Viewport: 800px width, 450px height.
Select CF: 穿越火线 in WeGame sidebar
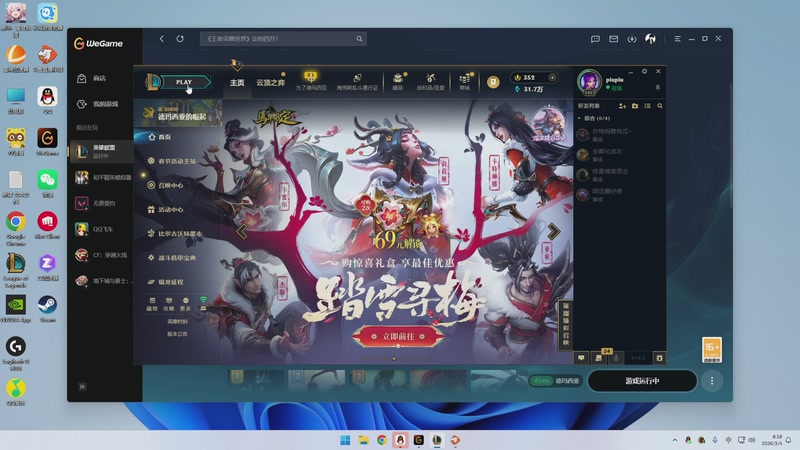[x=101, y=255]
